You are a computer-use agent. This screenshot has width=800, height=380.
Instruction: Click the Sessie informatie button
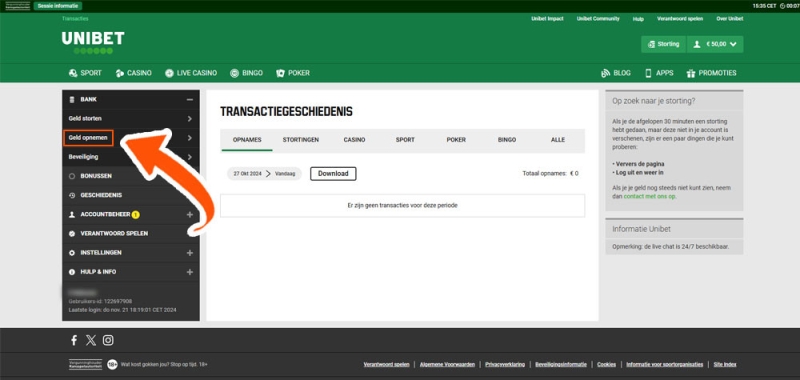click(58, 6)
